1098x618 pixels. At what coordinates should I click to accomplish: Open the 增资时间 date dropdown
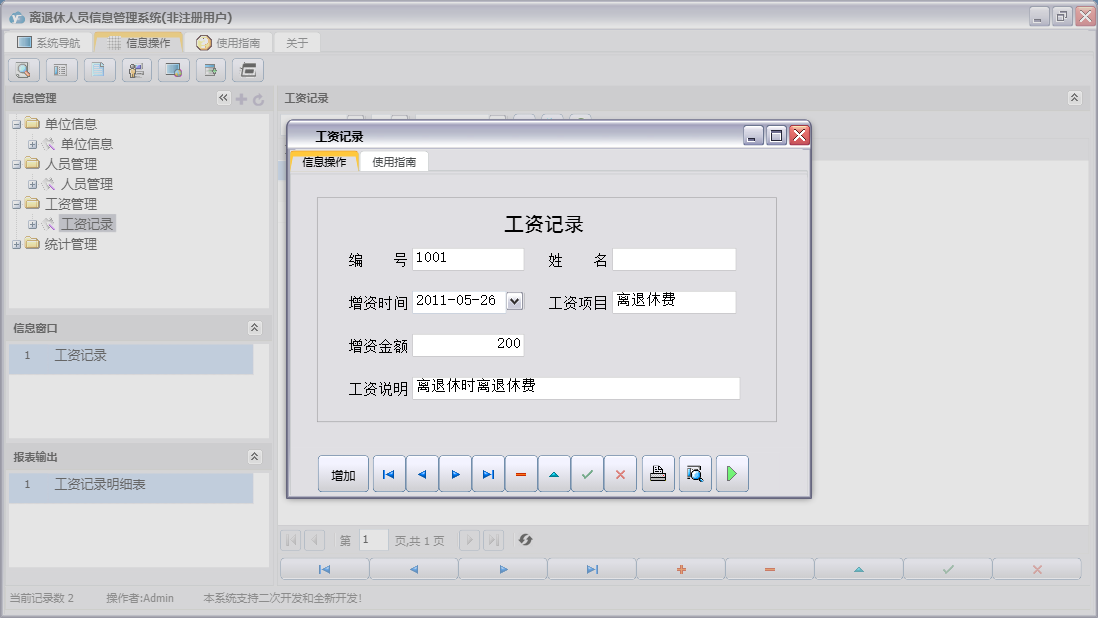click(x=515, y=301)
